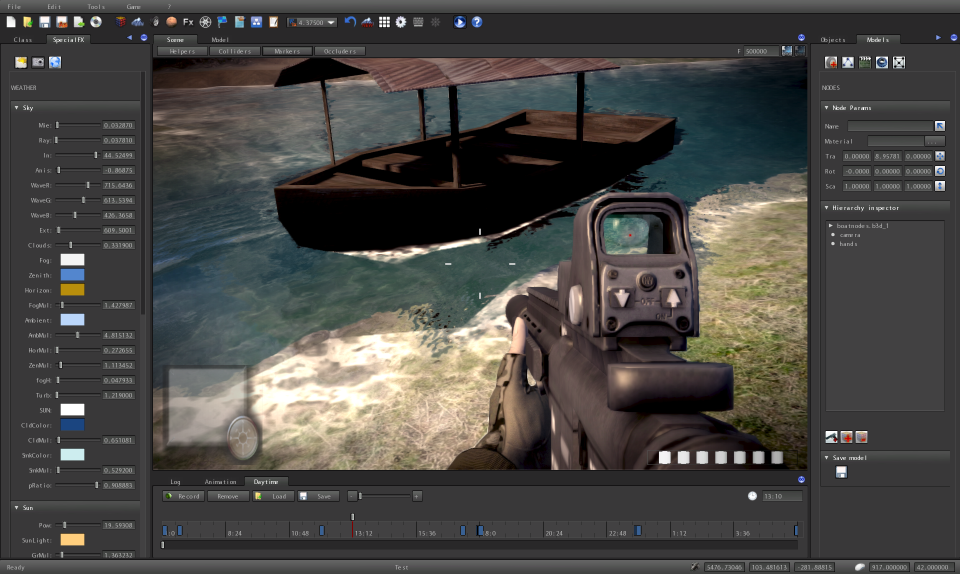This screenshot has width=960, height=574.
Task: Click the pick arrow next to Name
Action: (940, 126)
